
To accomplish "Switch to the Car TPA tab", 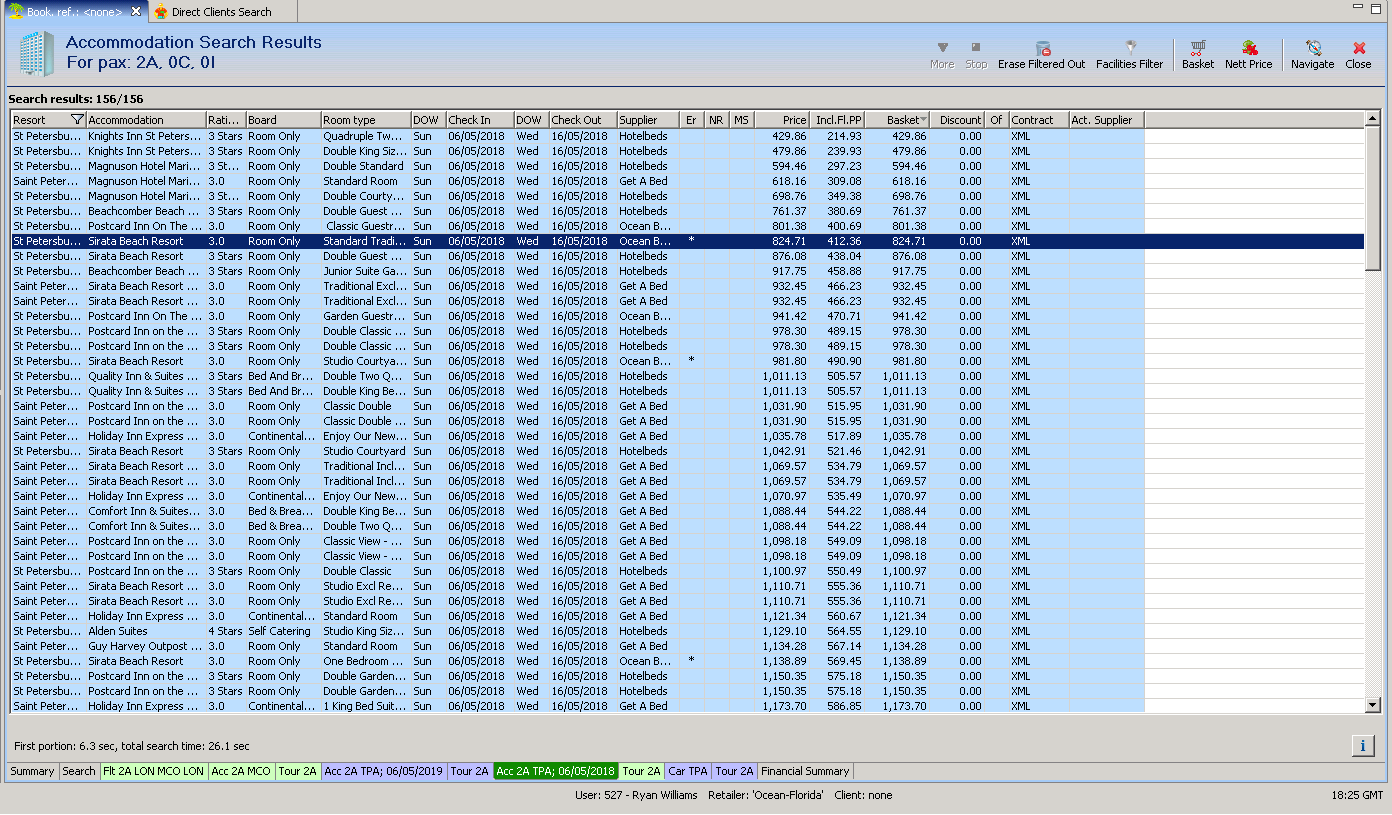I will click(688, 771).
